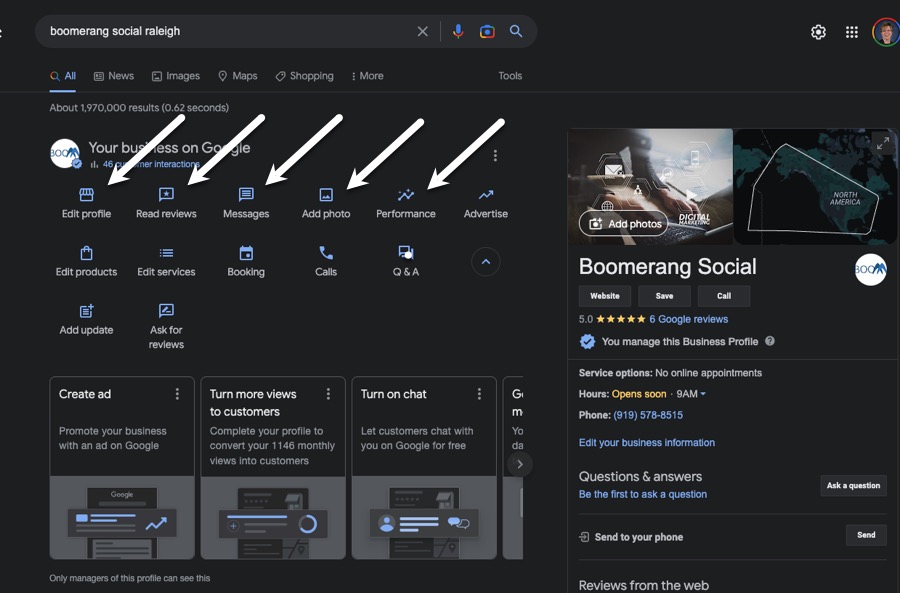
Task: Click the Call button
Action: (724, 296)
